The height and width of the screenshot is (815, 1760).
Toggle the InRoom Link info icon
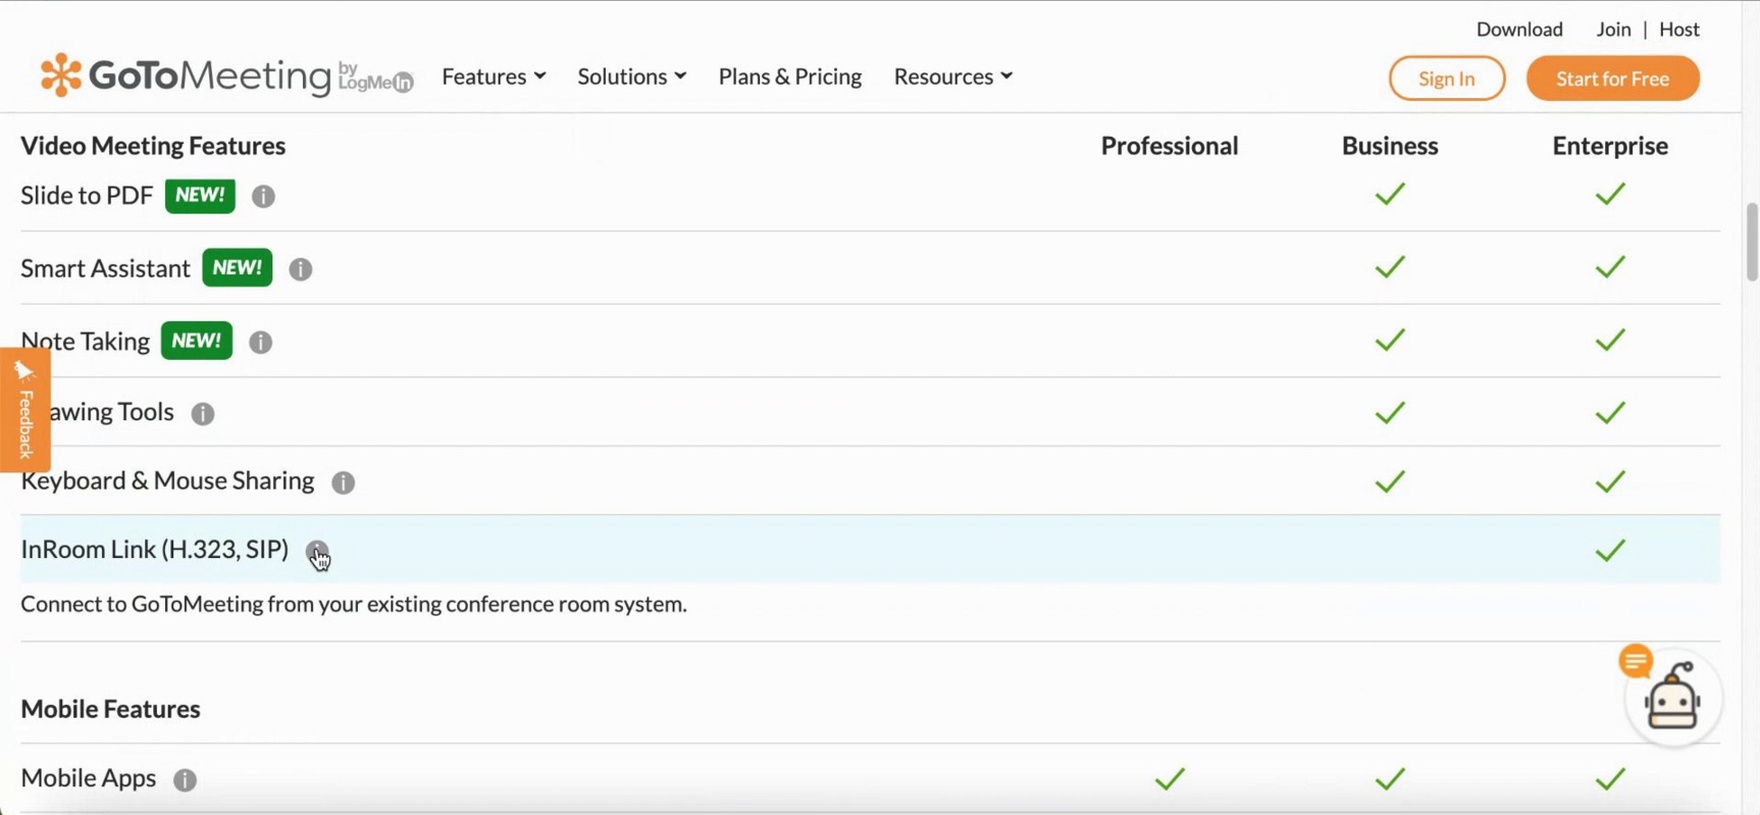[x=317, y=551]
